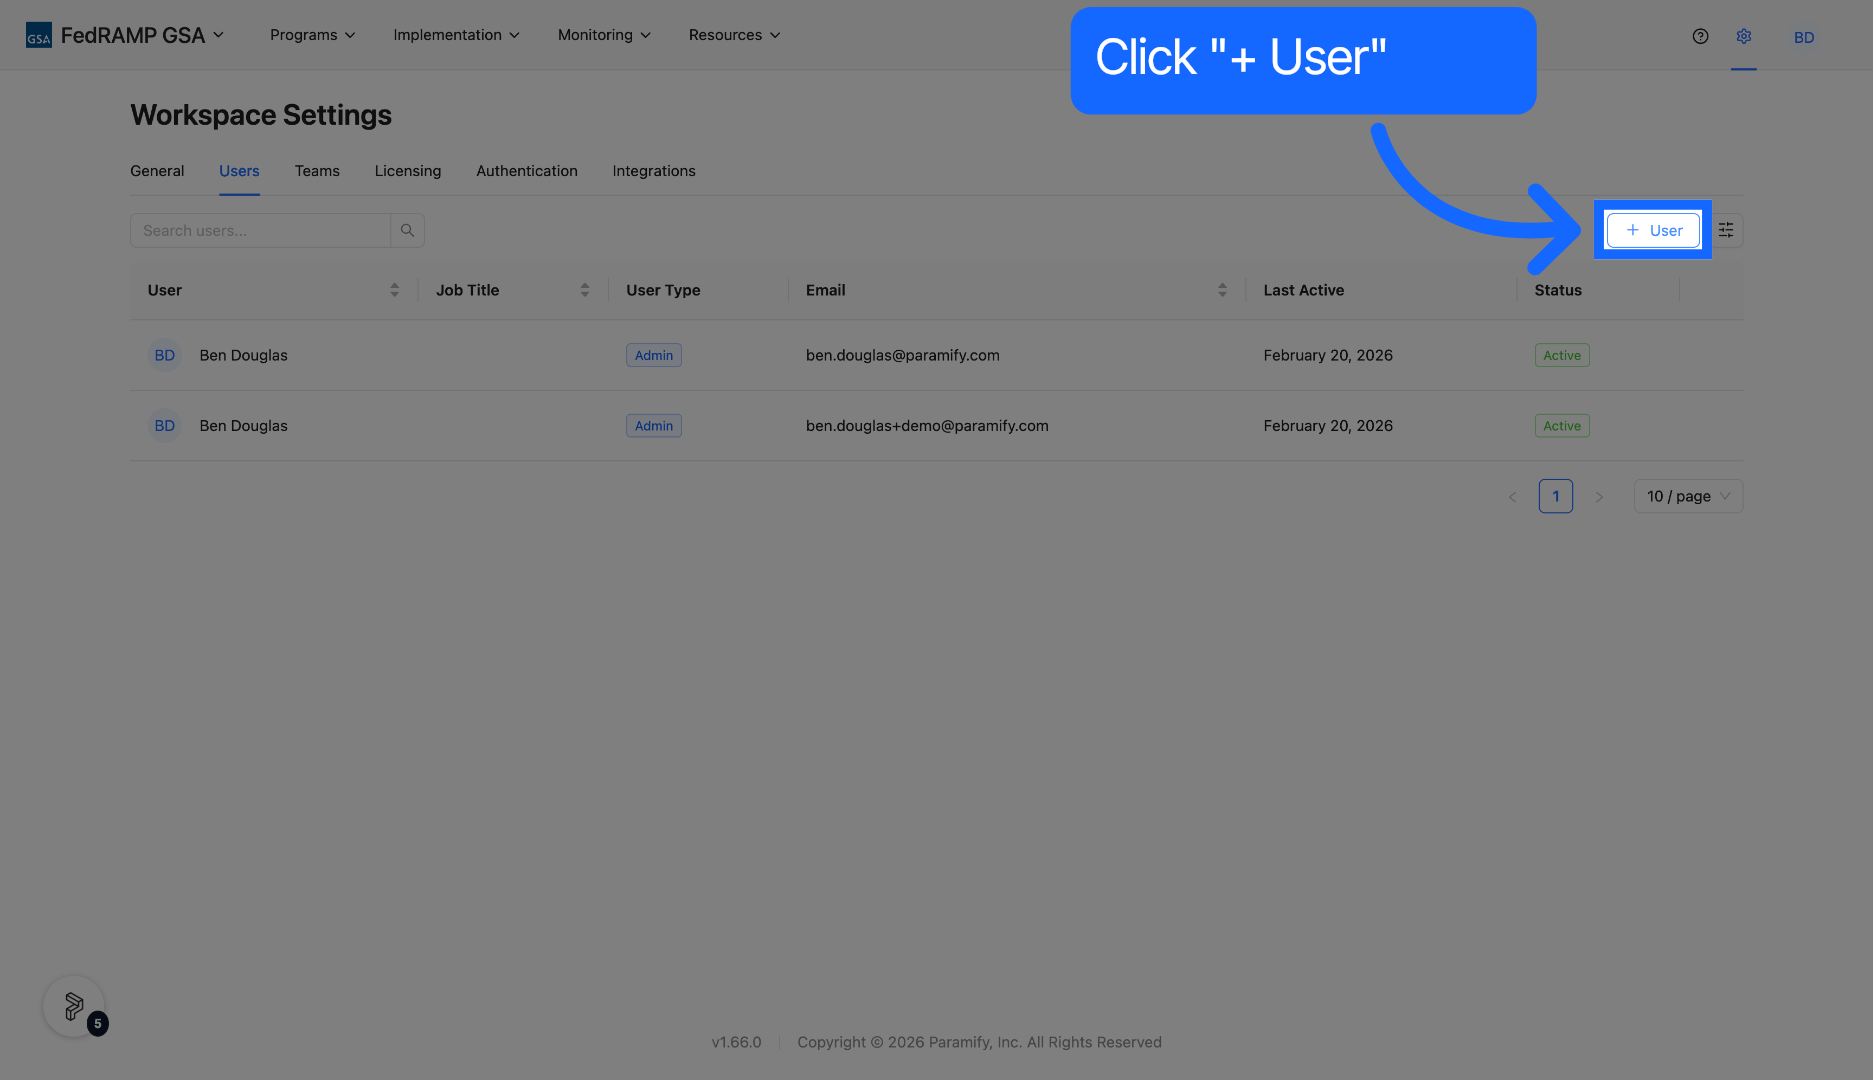Click Ben Douglas name in second row
The height and width of the screenshot is (1080, 1873).
pos(243,425)
